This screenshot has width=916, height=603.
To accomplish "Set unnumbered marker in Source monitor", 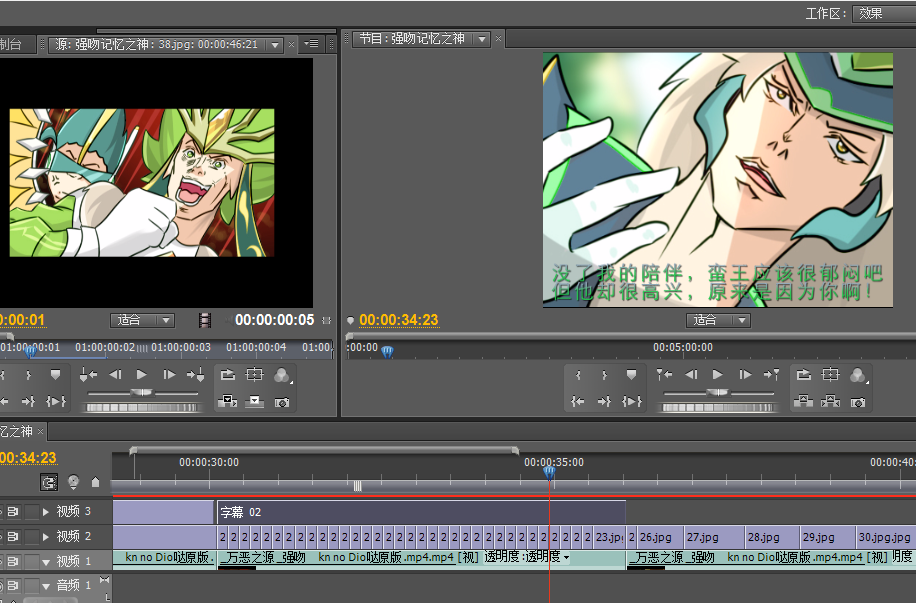I will [x=55, y=375].
